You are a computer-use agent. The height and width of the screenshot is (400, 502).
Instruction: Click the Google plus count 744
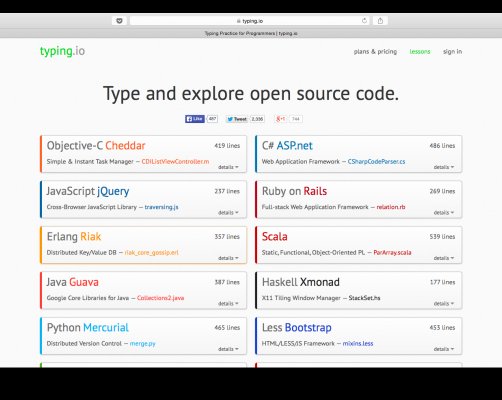tap(296, 119)
